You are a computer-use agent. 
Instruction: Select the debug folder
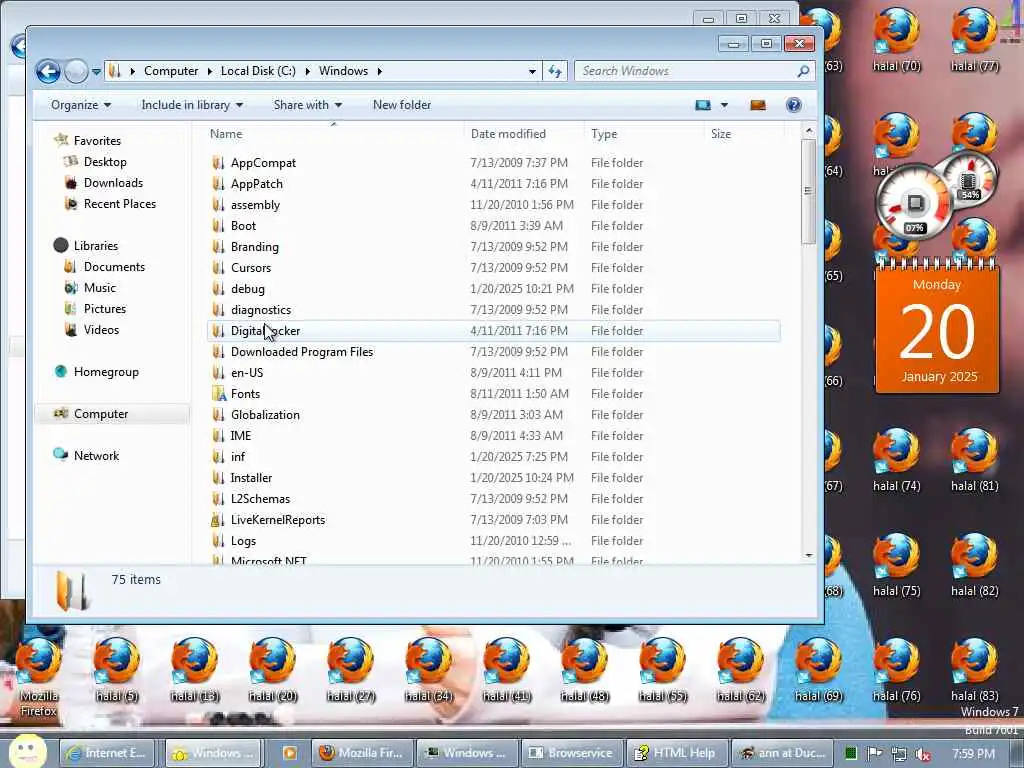[x=248, y=289]
